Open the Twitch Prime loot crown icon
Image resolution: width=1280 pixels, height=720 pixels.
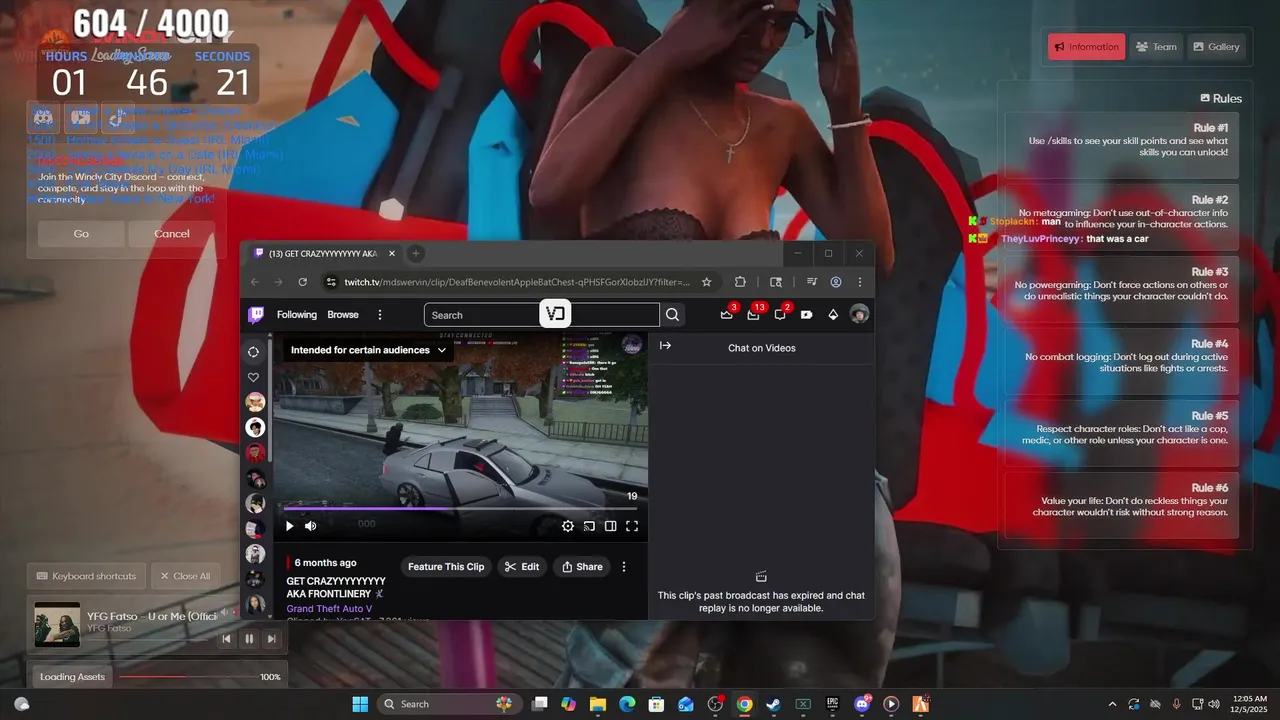(x=727, y=315)
